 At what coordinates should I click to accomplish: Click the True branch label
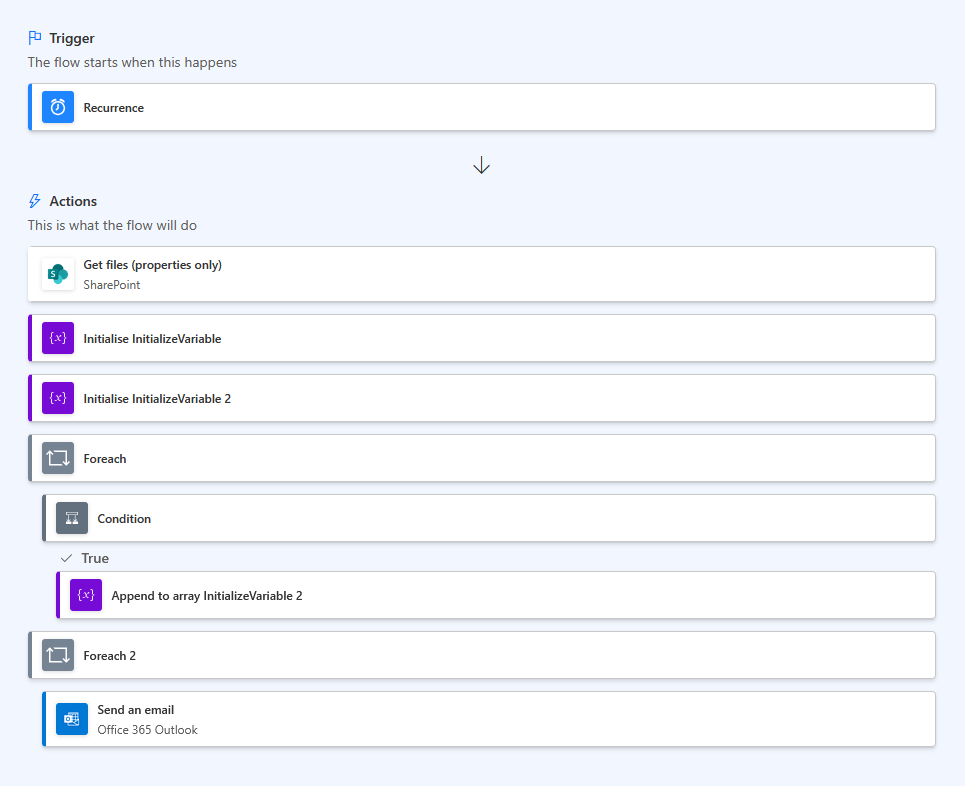(95, 558)
